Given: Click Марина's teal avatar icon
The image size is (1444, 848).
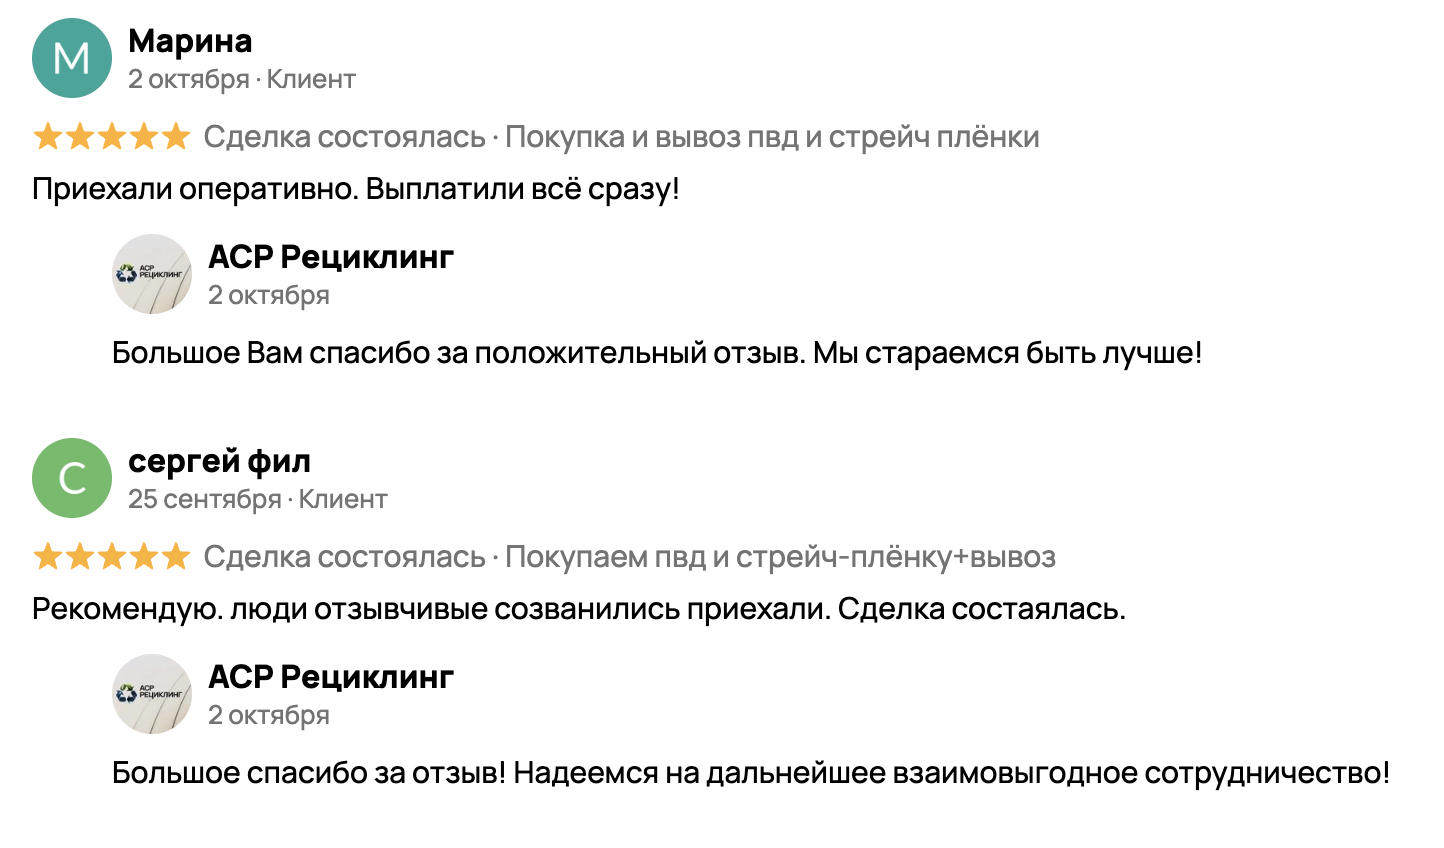Looking at the screenshot, I should click(71, 58).
